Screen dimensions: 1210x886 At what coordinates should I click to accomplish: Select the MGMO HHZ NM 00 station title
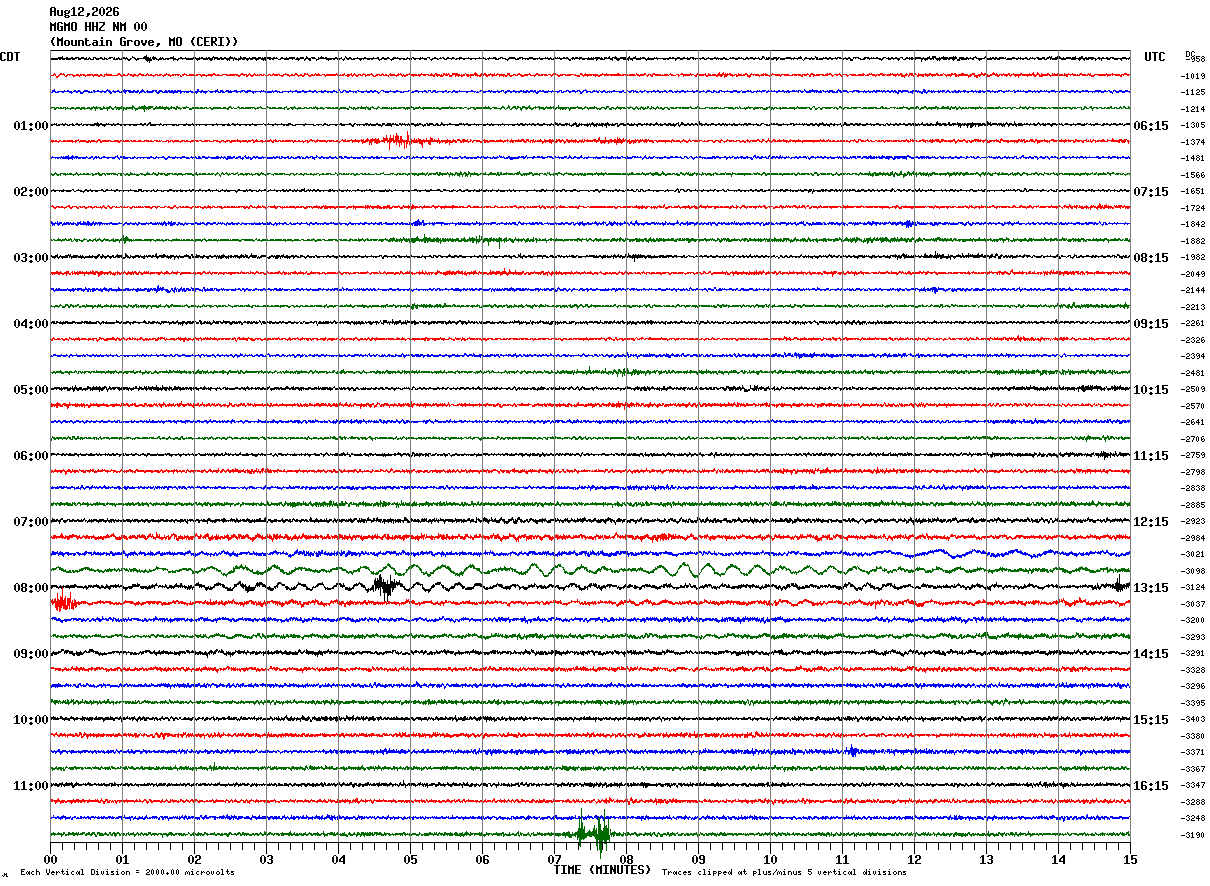98,27
